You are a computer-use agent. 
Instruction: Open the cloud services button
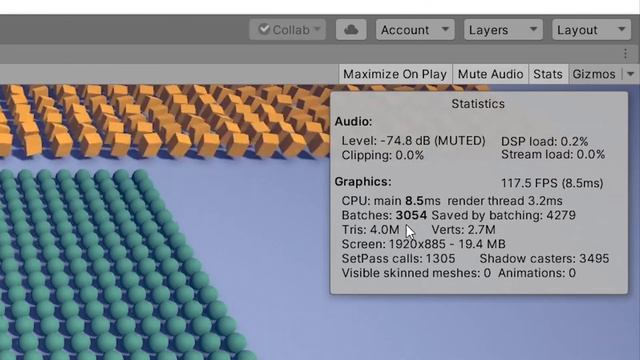click(351, 30)
